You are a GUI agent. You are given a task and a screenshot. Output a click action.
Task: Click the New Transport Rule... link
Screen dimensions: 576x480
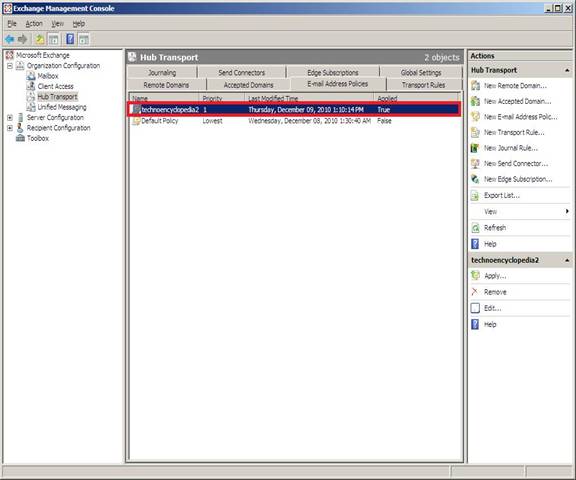pyautogui.click(x=514, y=132)
